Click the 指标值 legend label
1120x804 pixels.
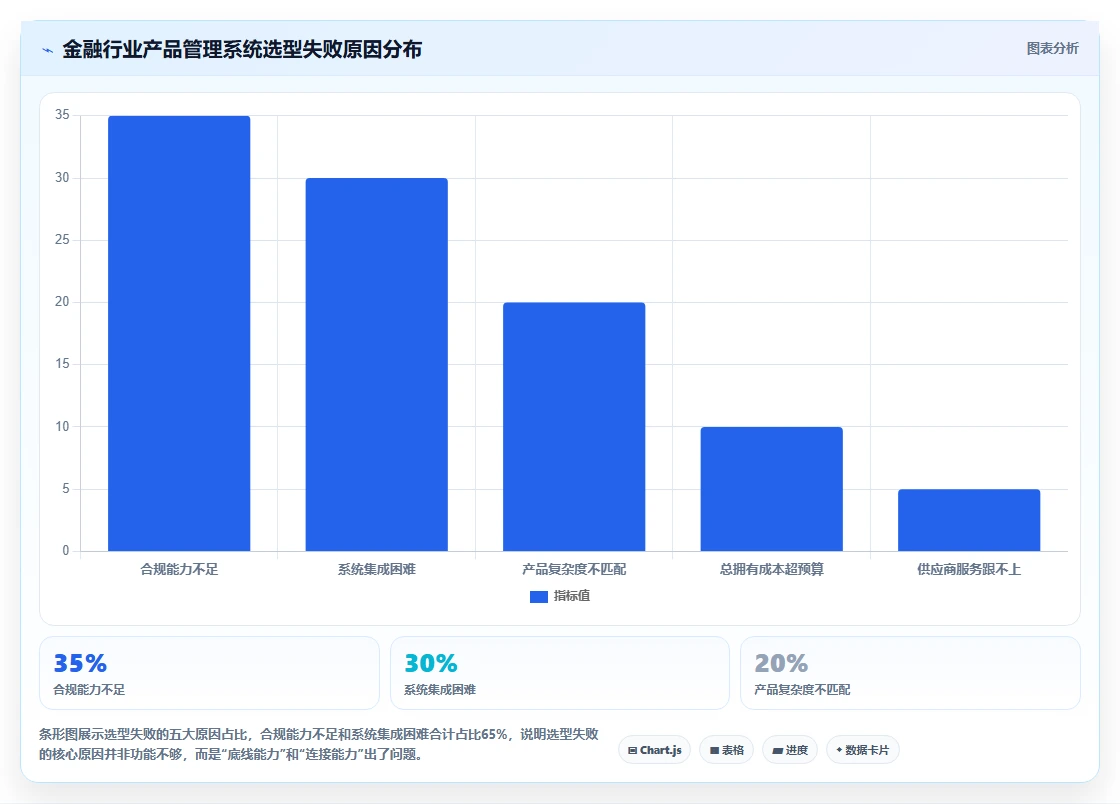pos(571,596)
